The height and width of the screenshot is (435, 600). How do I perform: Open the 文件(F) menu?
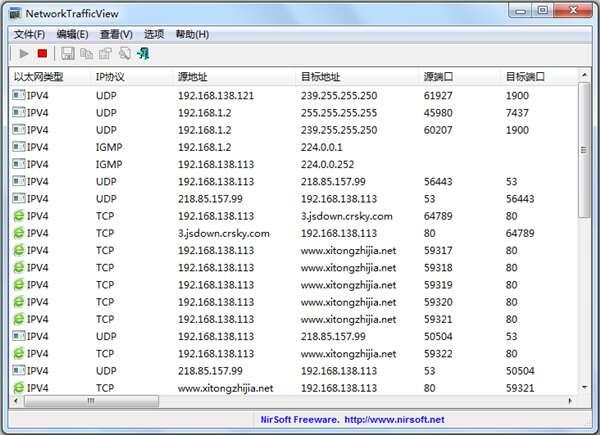[29, 34]
